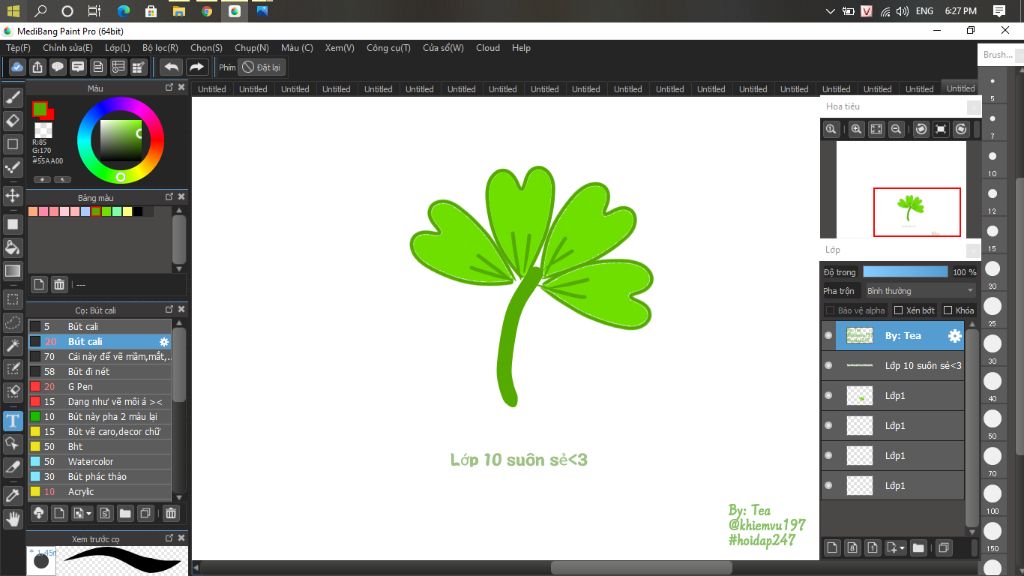Select the Hand tool
The image size is (1024, 576).
tap(12, 519)
